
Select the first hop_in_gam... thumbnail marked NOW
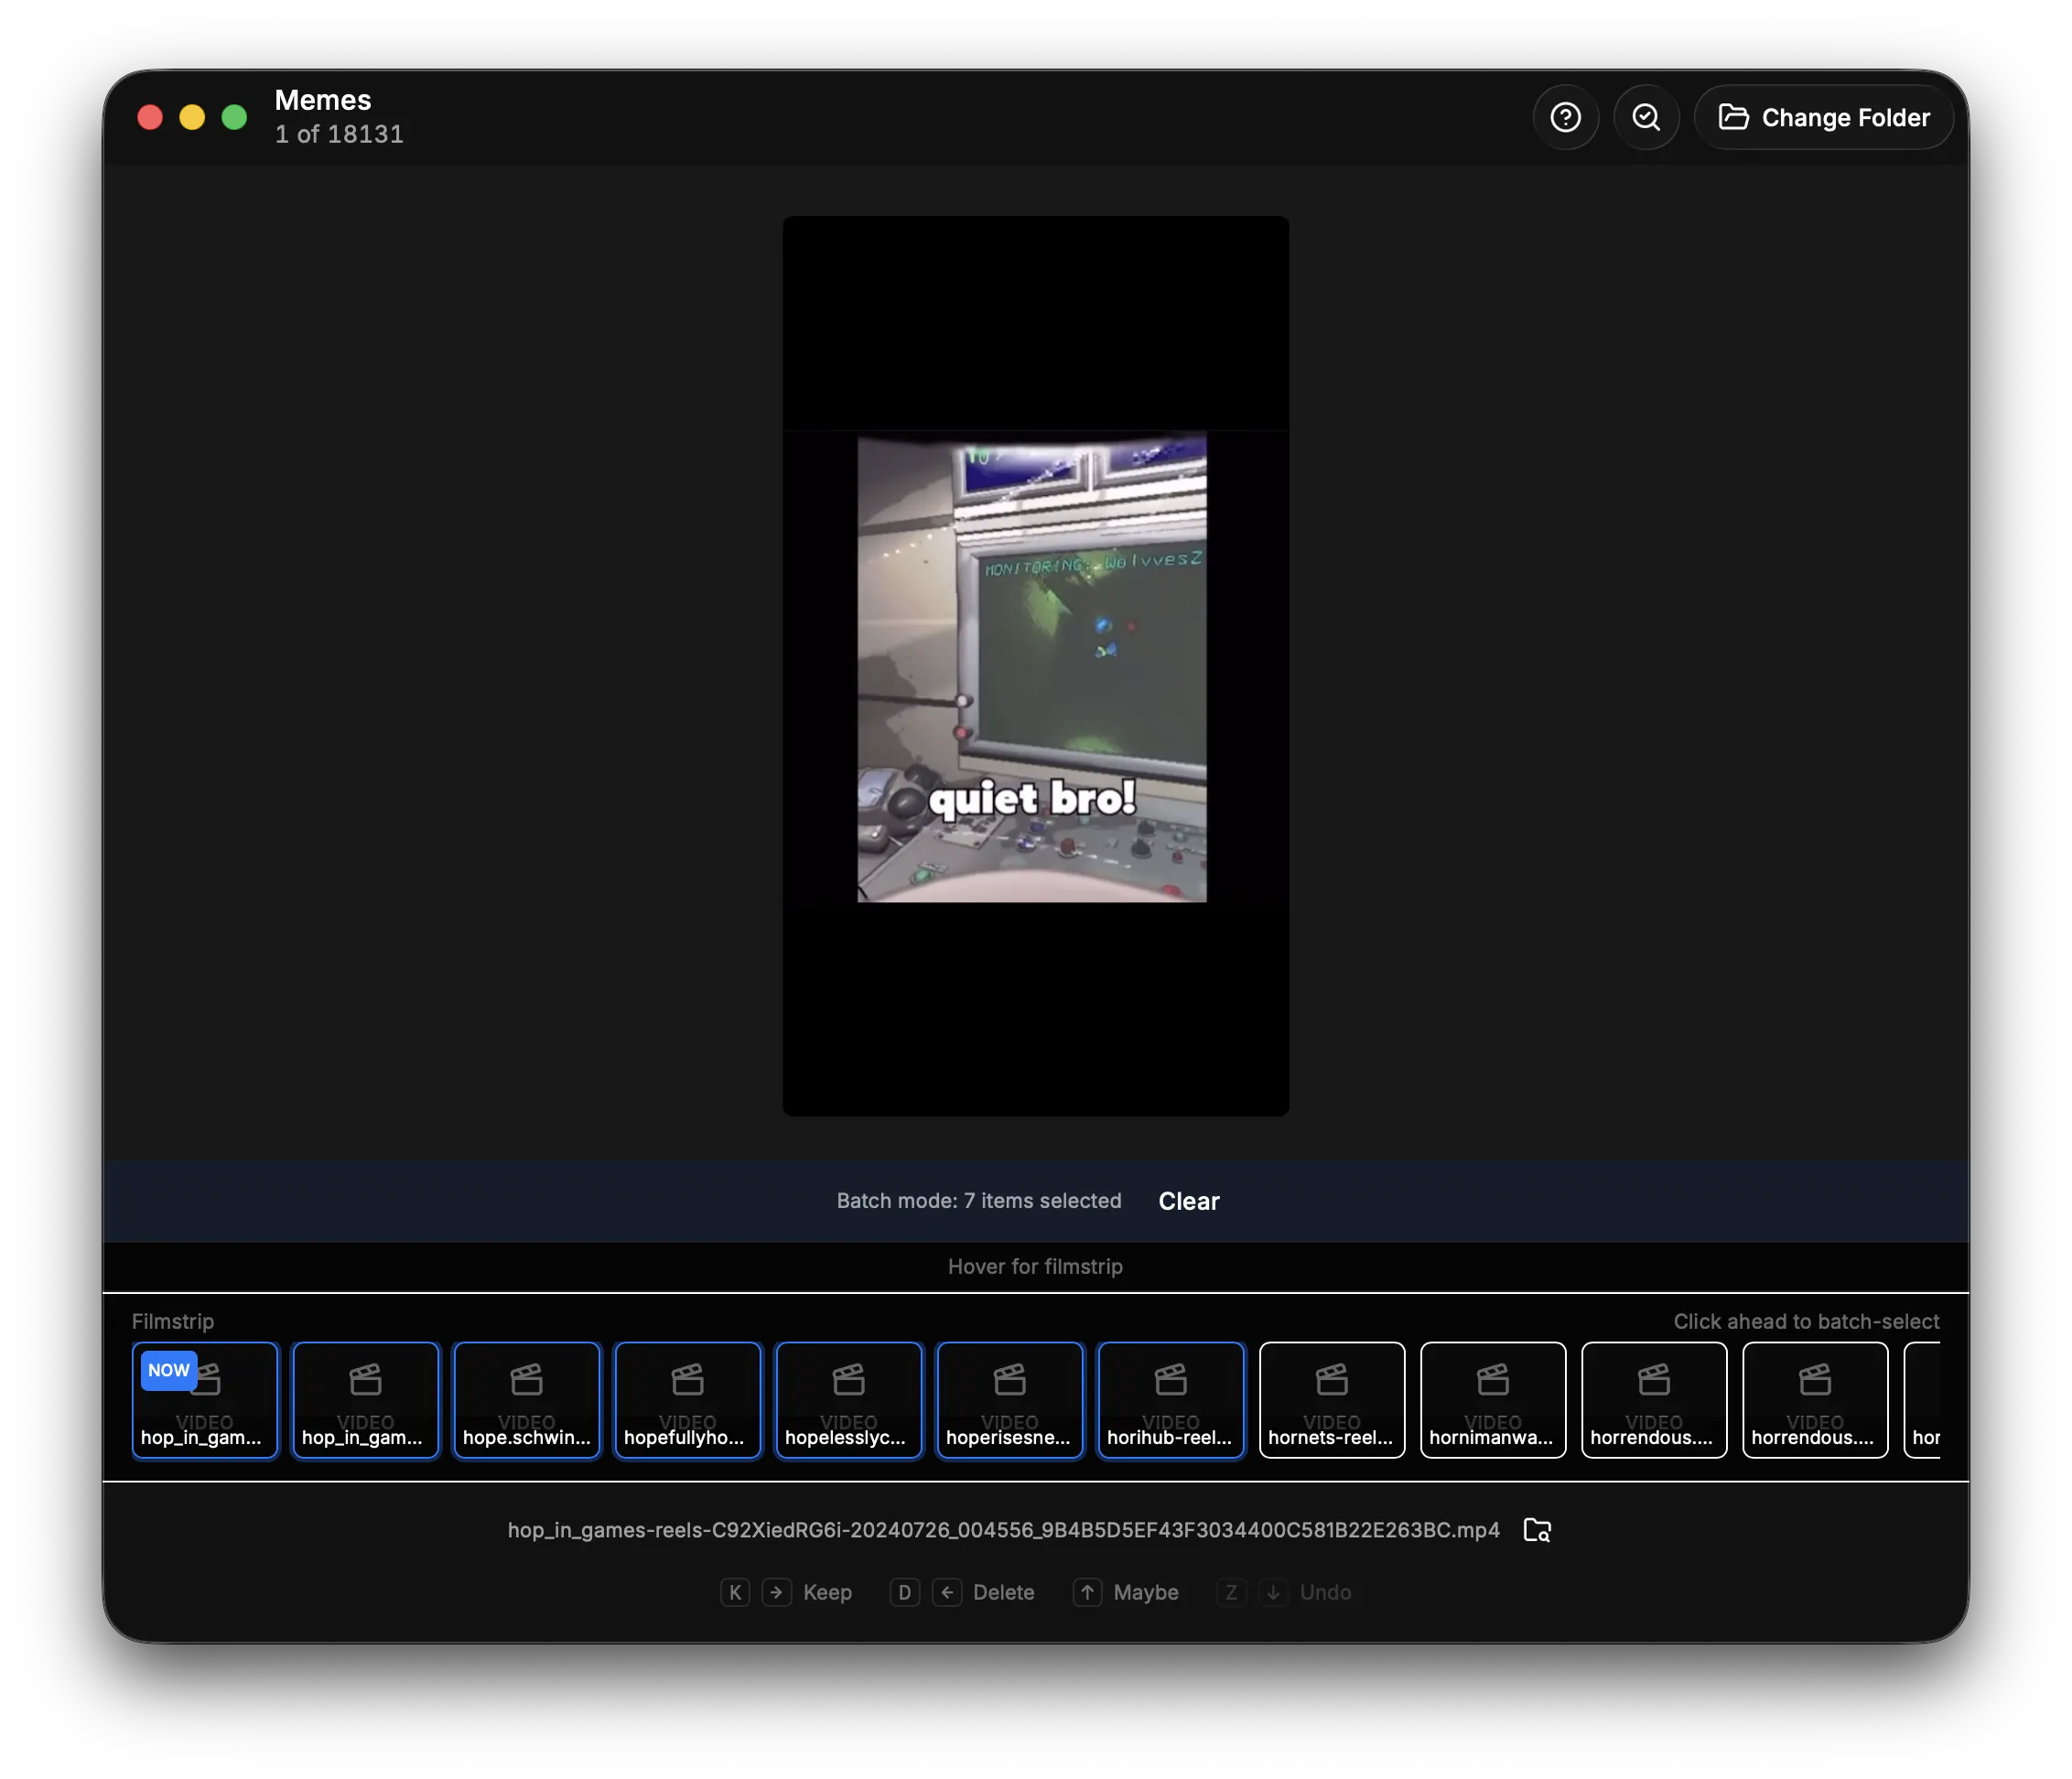[204, 1399]
